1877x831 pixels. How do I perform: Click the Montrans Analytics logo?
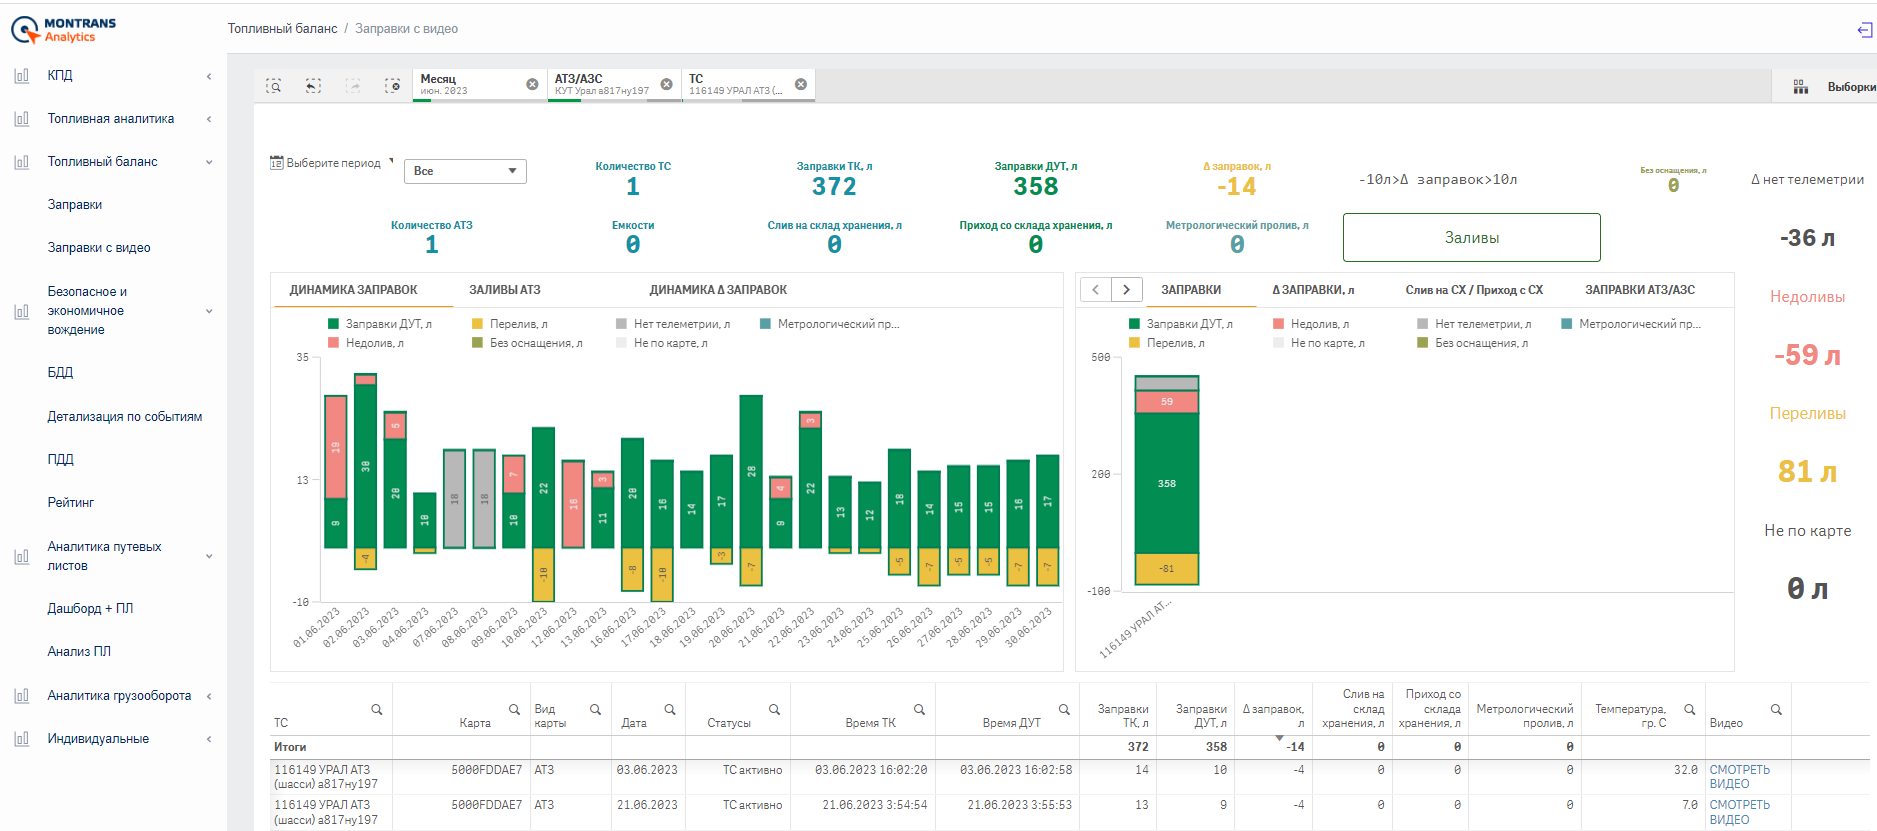(64, 30)
